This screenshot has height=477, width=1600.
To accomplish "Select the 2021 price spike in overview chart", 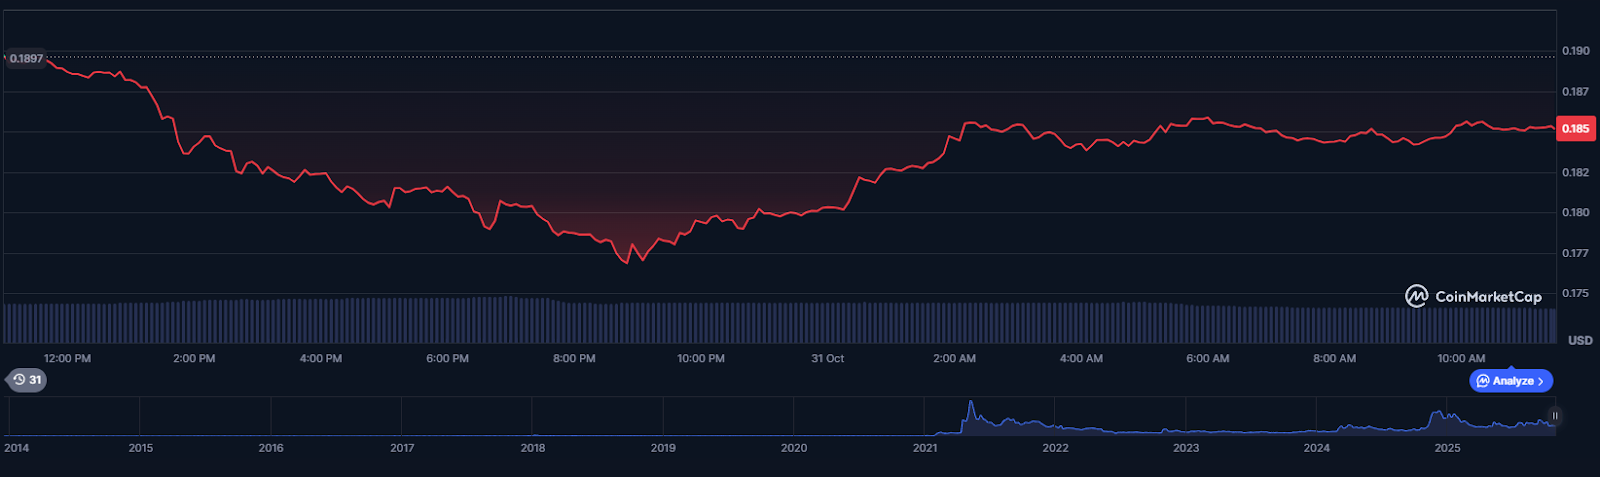I will (x=969, y=410).
